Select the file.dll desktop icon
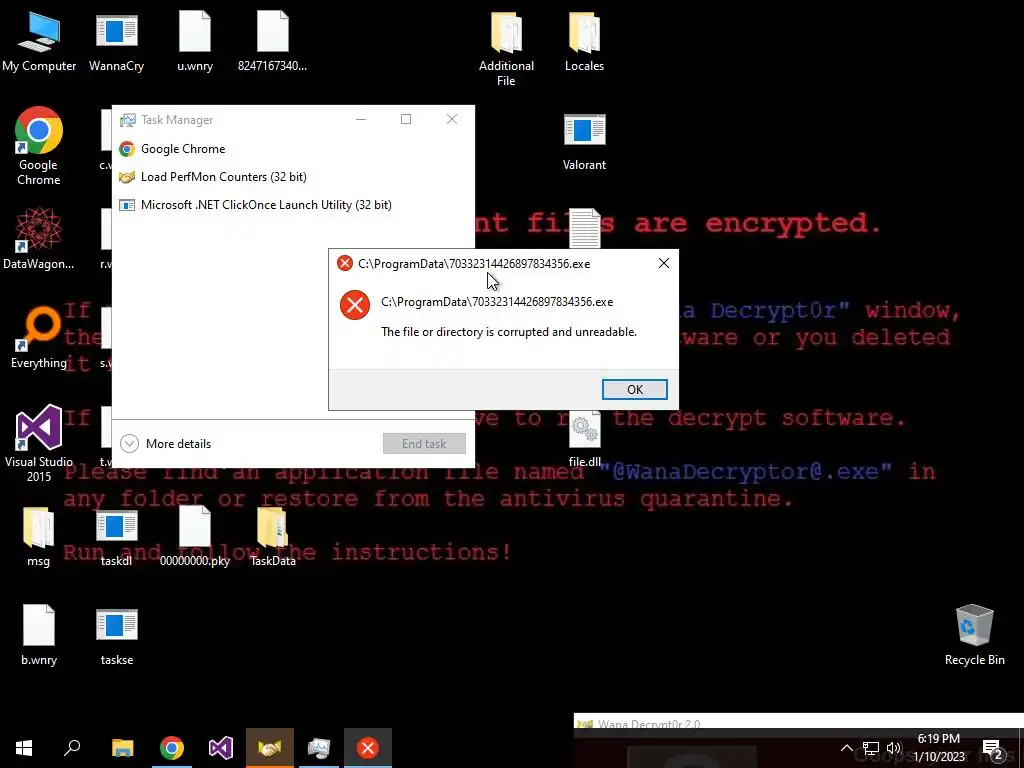Screen dimensions: 1024x768 pyautogui.click(x=584, y=439)
